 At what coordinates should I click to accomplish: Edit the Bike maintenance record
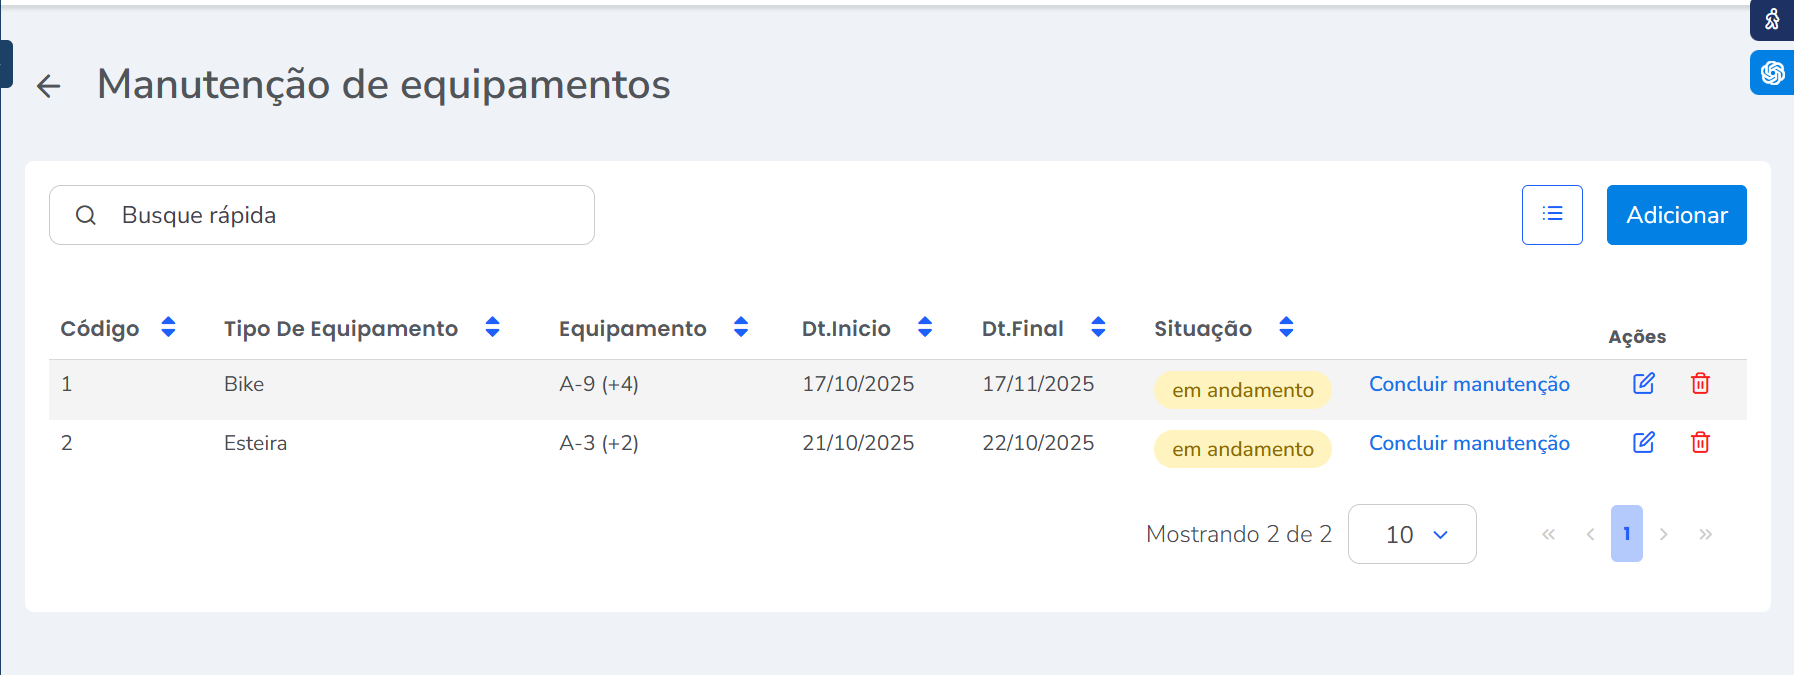point(1643,383)
